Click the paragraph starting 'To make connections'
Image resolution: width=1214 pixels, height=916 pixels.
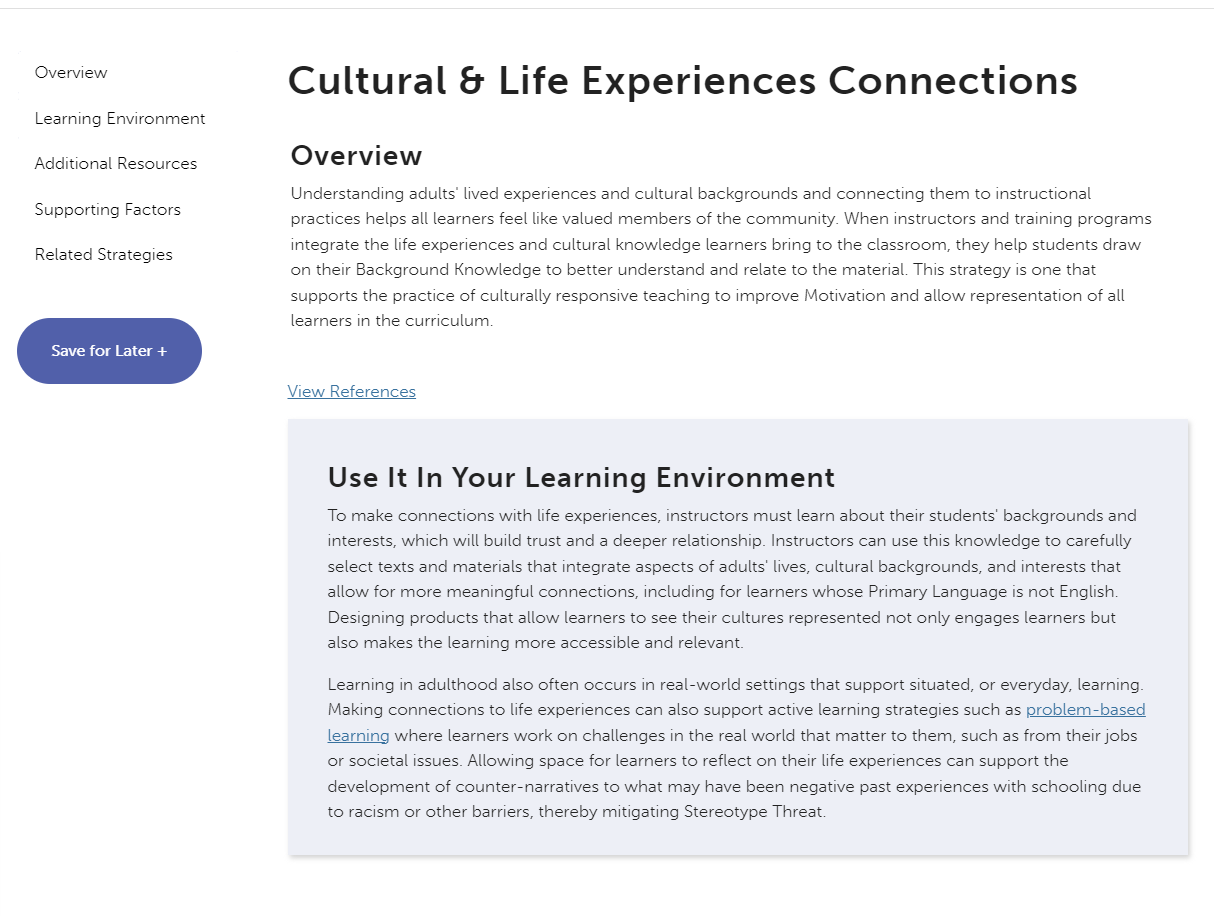pos(730,579)
